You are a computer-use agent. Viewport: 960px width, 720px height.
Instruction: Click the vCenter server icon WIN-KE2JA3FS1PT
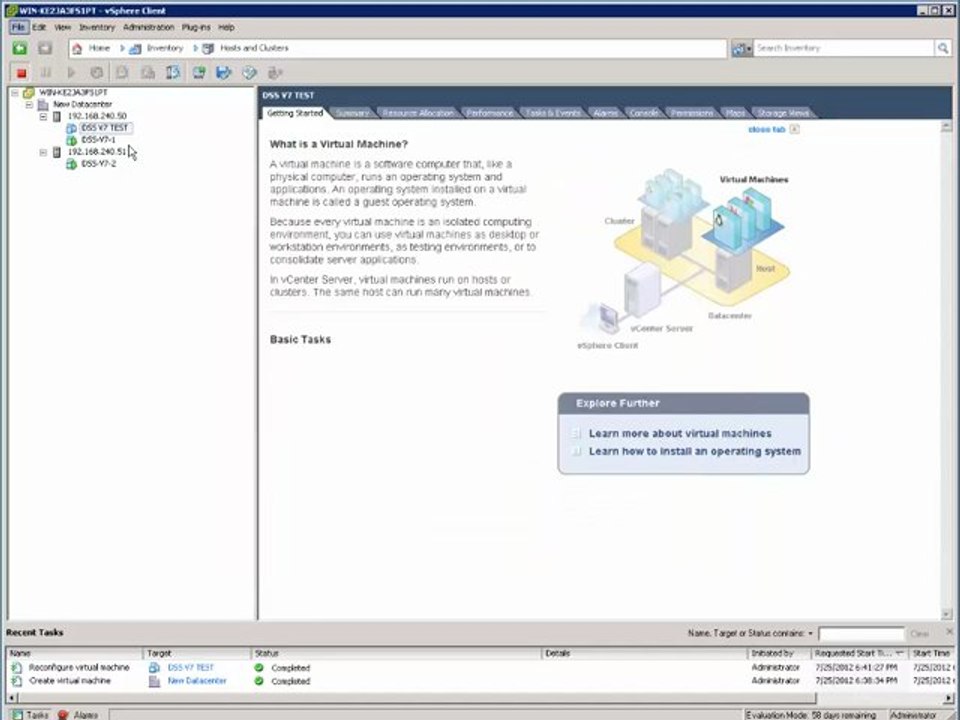coord(28,93)
